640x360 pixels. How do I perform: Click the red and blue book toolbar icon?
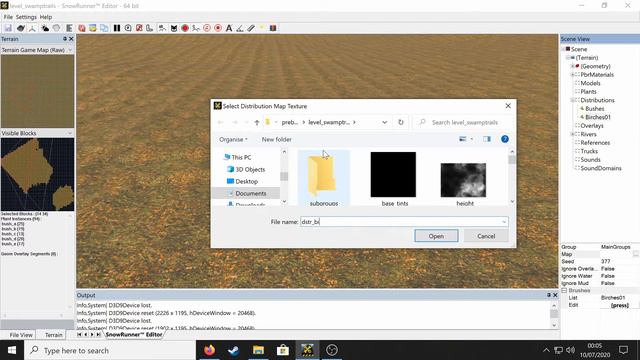273,28
